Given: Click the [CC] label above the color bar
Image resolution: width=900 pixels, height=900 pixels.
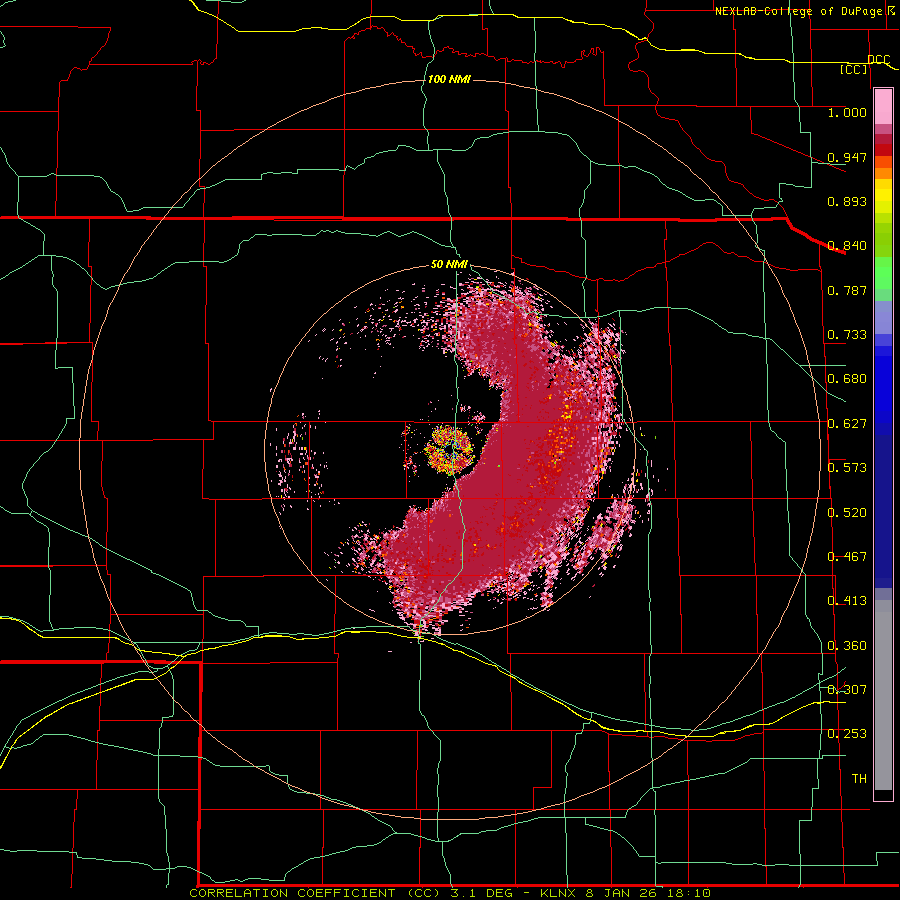Looking at the screenshot, I should click(x=854, y=69).
